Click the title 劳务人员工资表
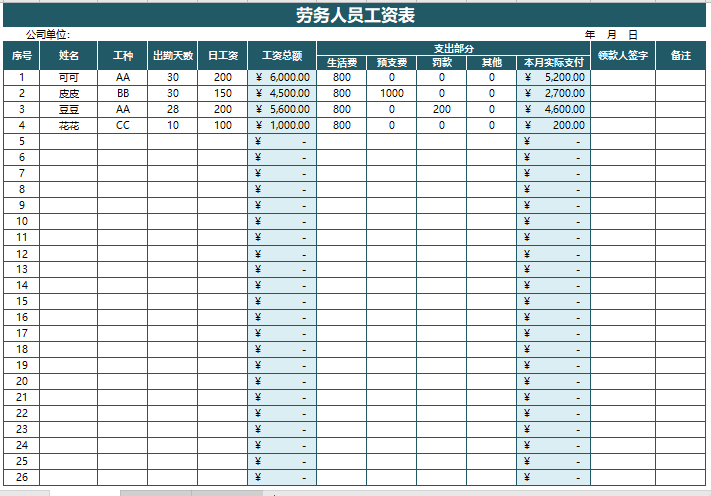 355,15
